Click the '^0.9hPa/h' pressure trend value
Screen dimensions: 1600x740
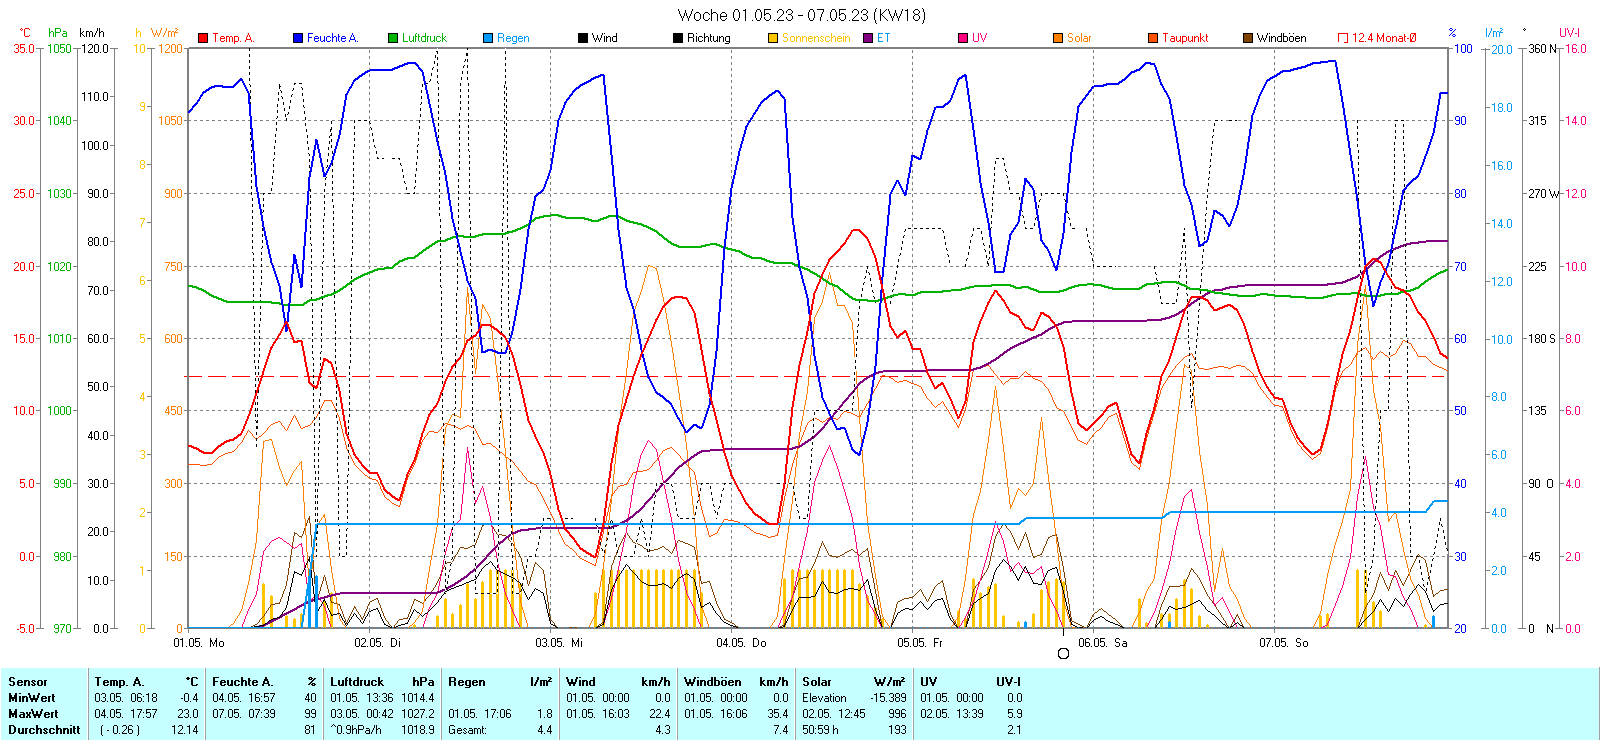pyautogui.click(x=356, y=730)
